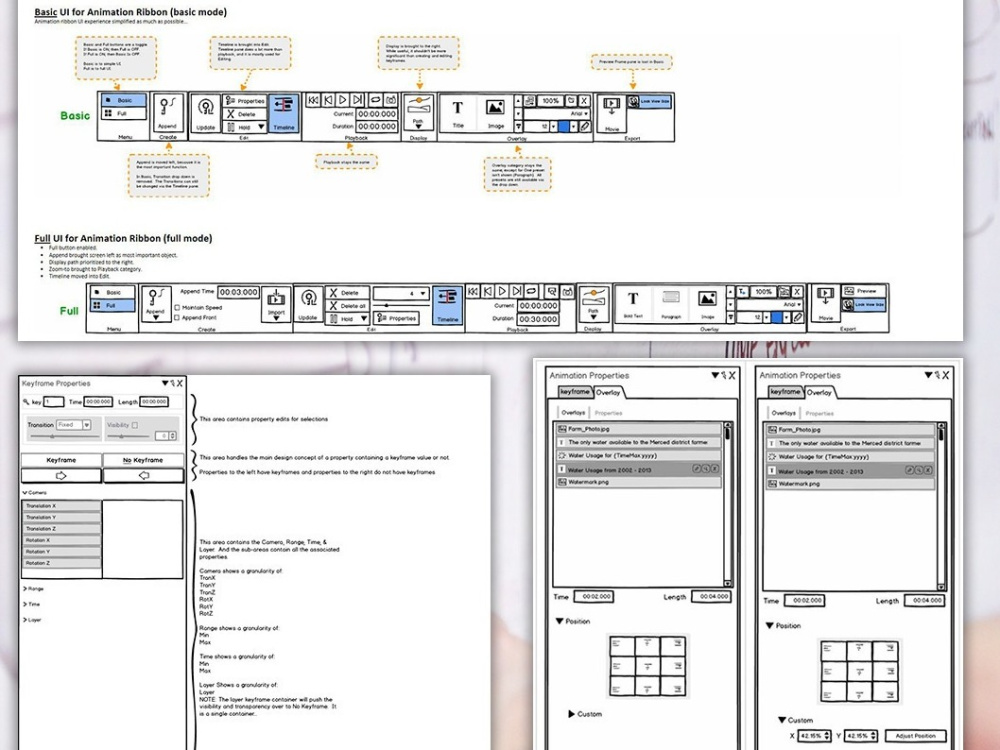Switch to Overlay tab in right Animation Properties
The height and width of the screenshot is (750, 1000).
(x=819, y=393)
